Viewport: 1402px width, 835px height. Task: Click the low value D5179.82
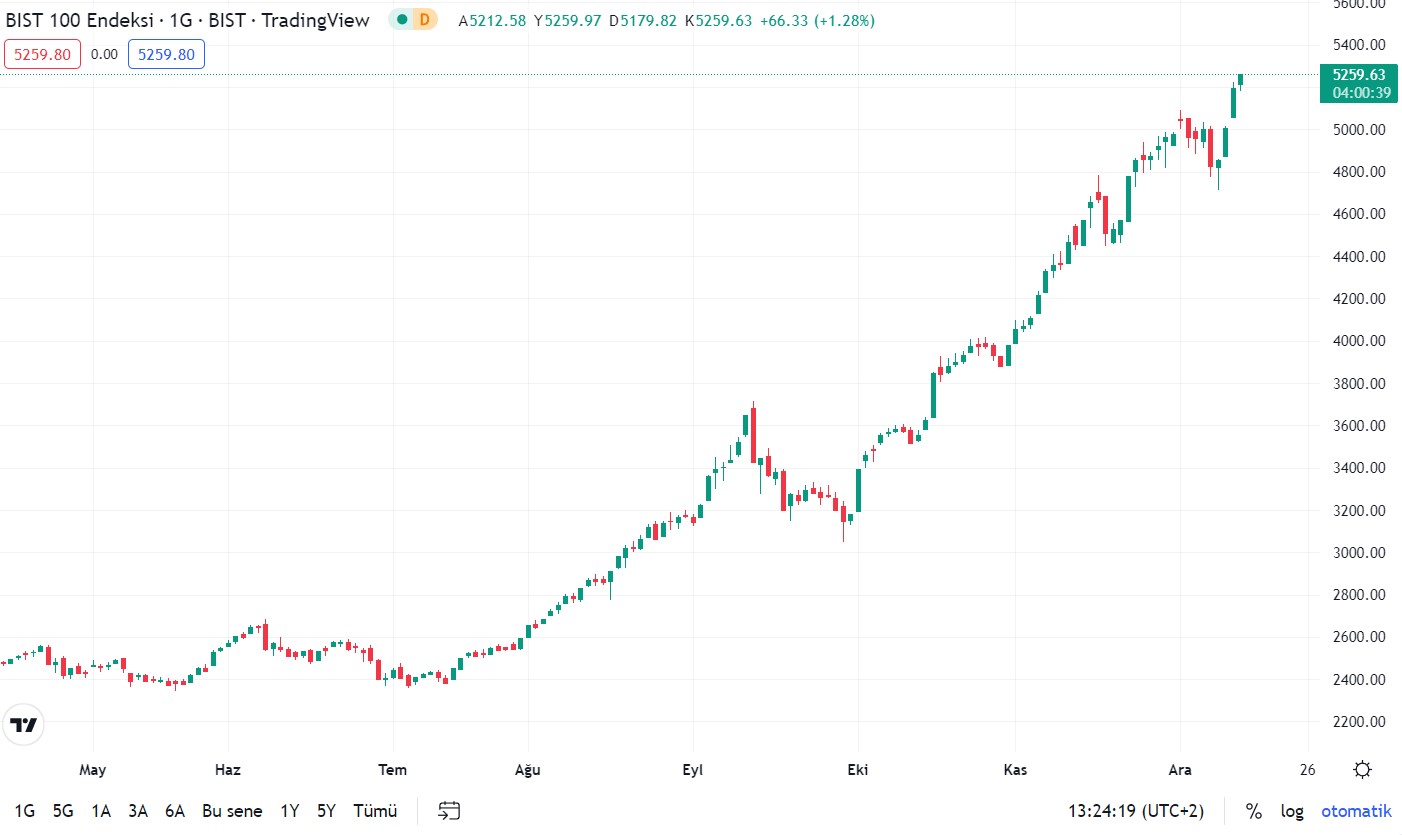click(643, 20)
